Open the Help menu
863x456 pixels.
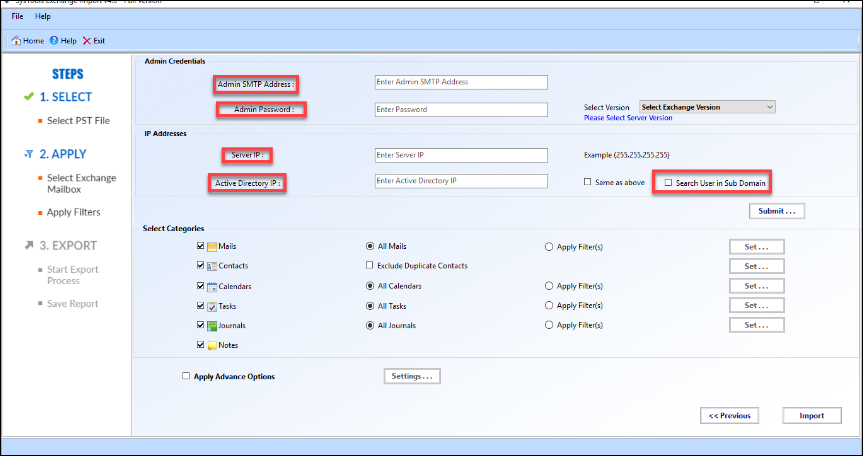click(43, 17)
